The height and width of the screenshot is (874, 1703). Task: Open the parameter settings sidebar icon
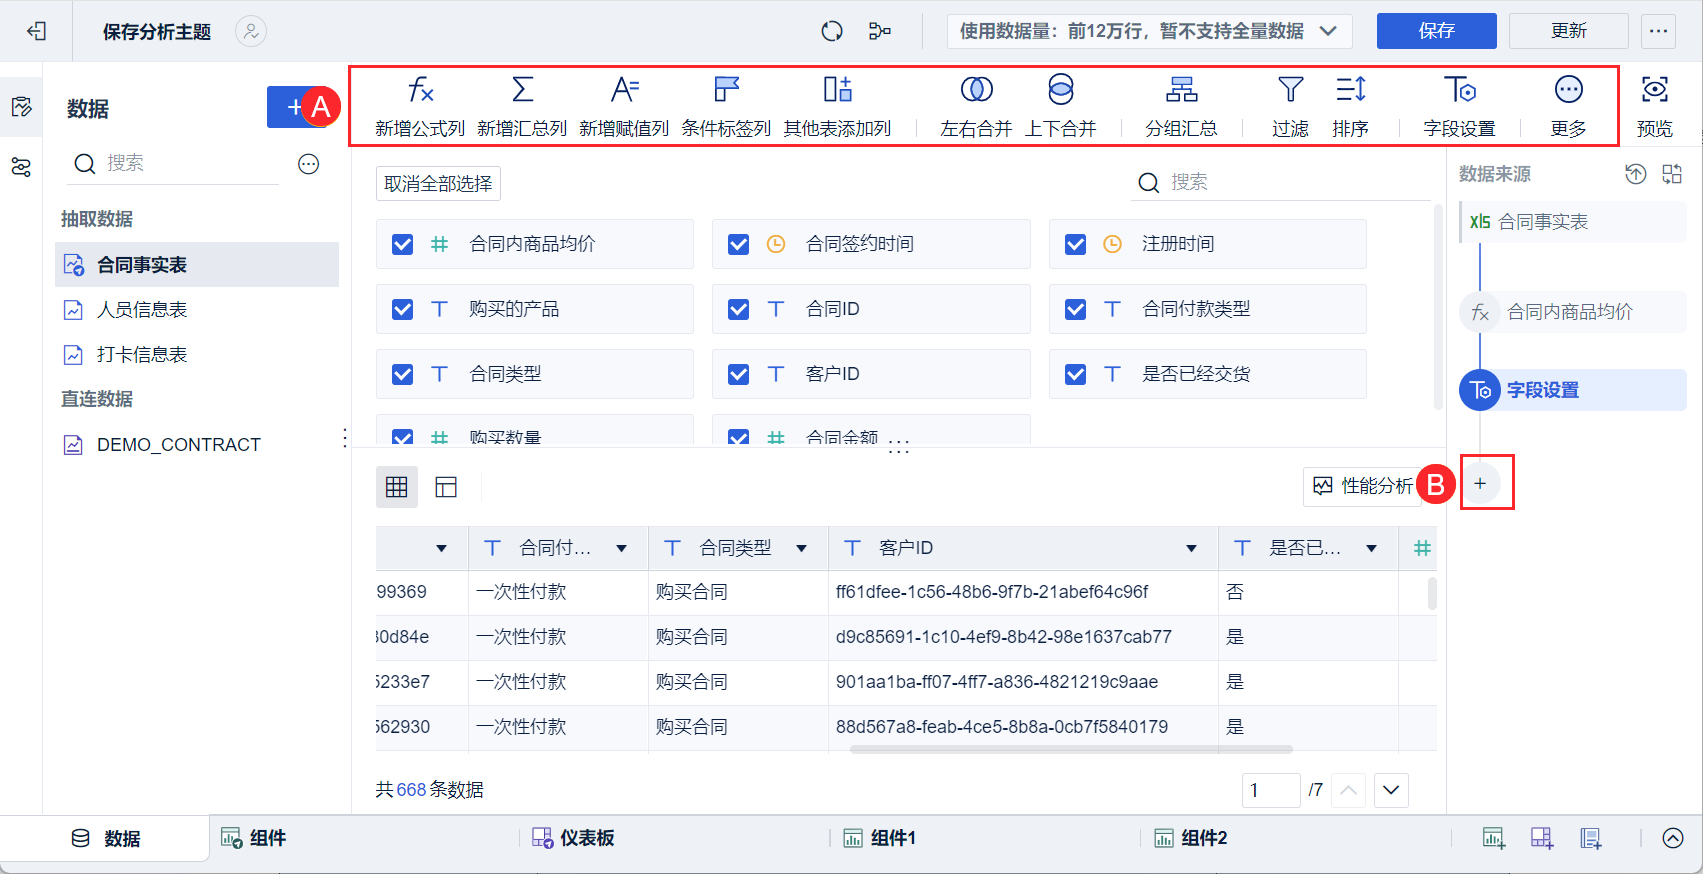[21, 167]
